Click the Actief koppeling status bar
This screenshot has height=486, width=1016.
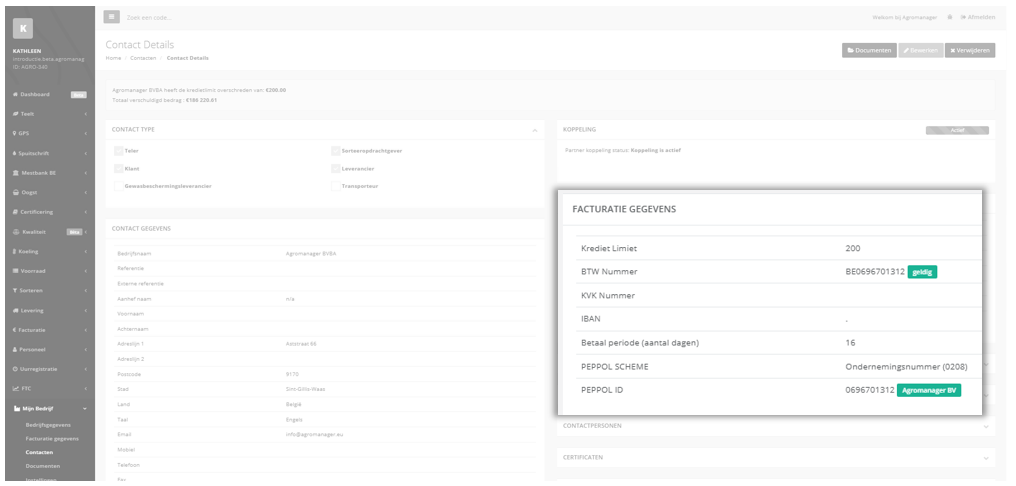coord(958,130)
